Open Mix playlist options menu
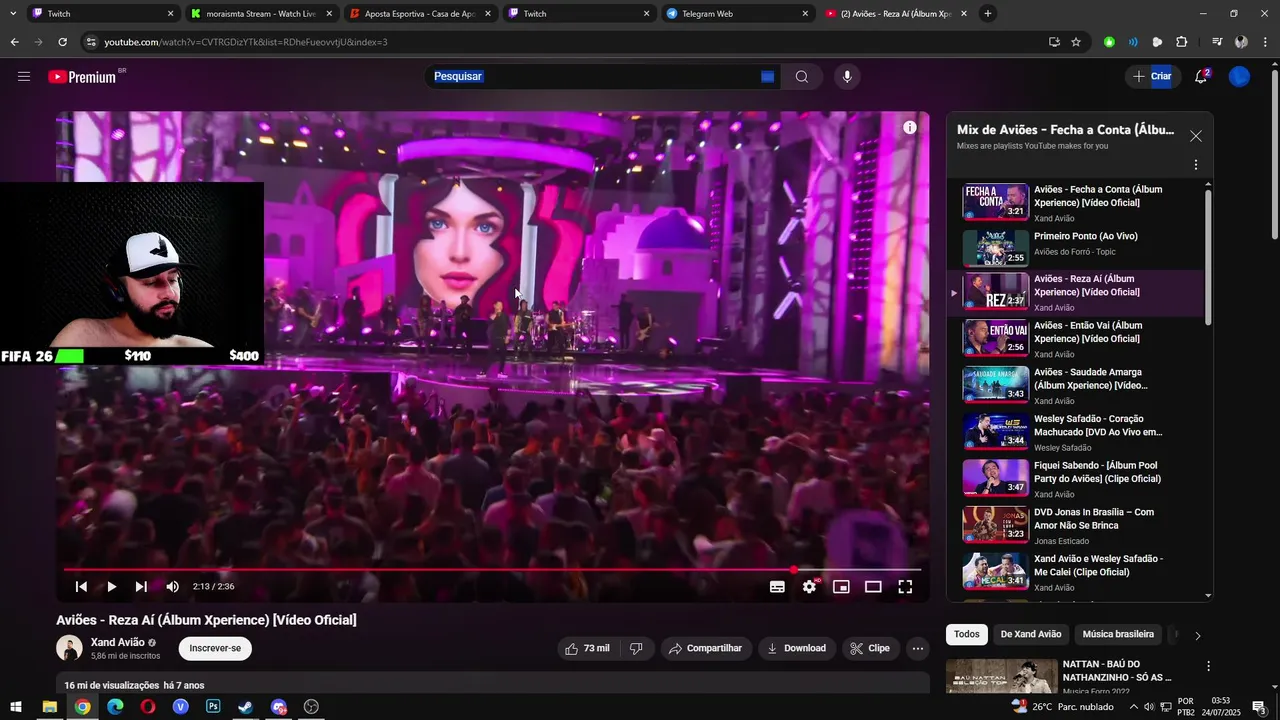Image resolution: width=1280 pixels, height=720 pixels. tap(1195, 165)
